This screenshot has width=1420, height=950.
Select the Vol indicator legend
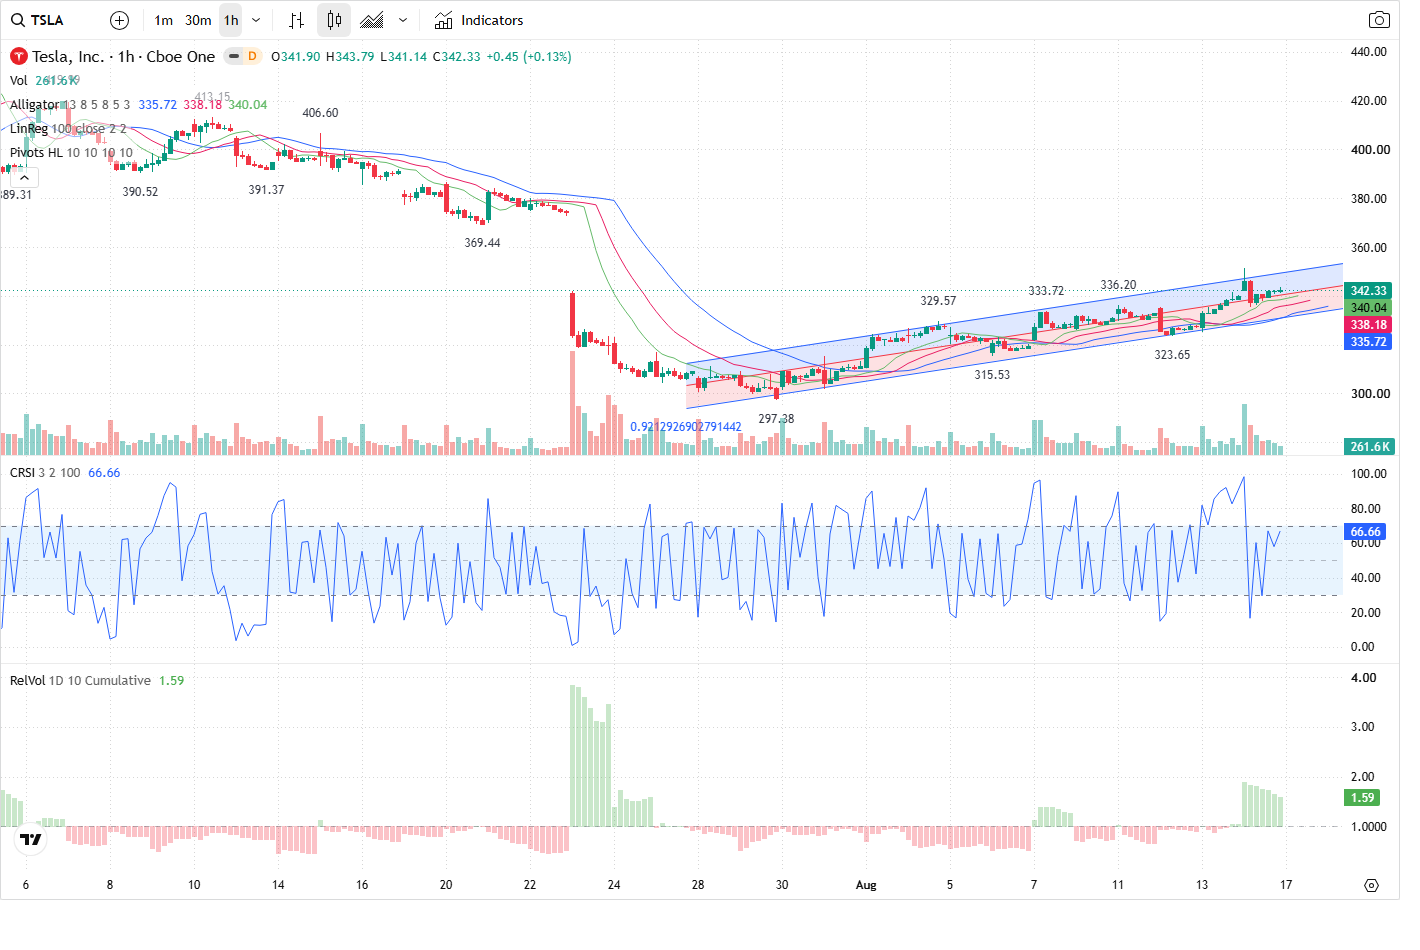pyautogui.click(x=19, y=81)
